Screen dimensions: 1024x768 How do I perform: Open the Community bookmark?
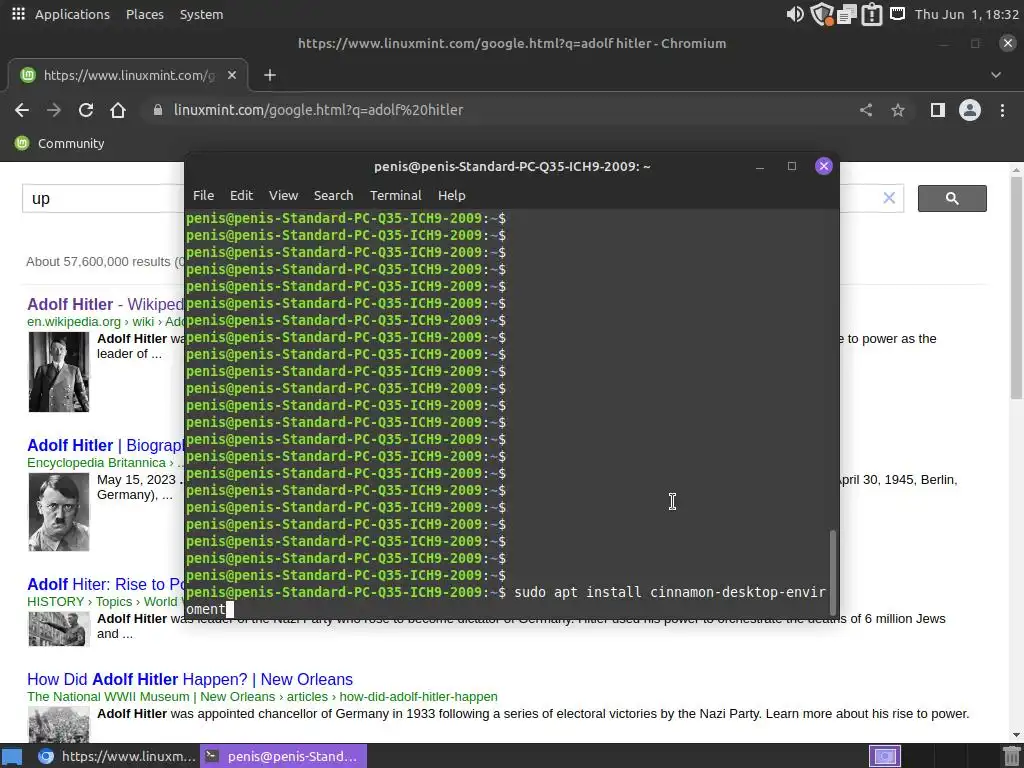(59, 143)
